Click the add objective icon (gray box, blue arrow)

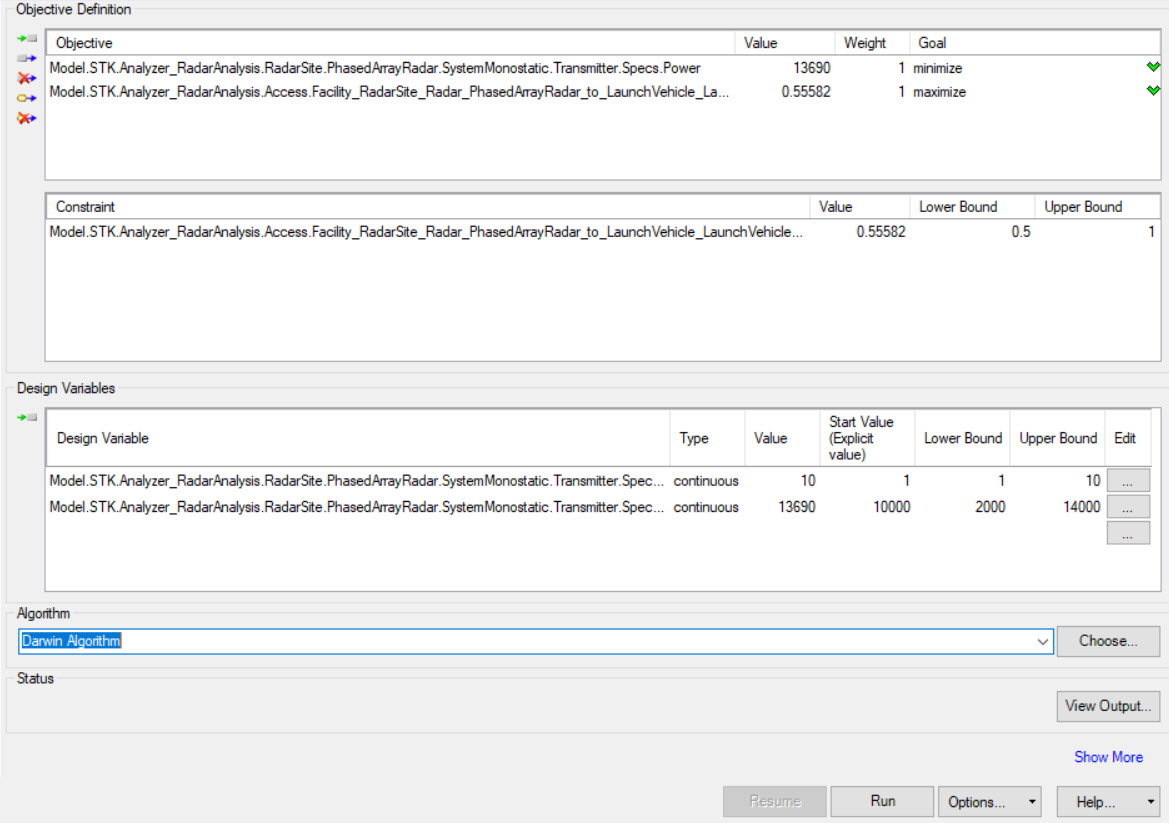(x=27, y=58)
